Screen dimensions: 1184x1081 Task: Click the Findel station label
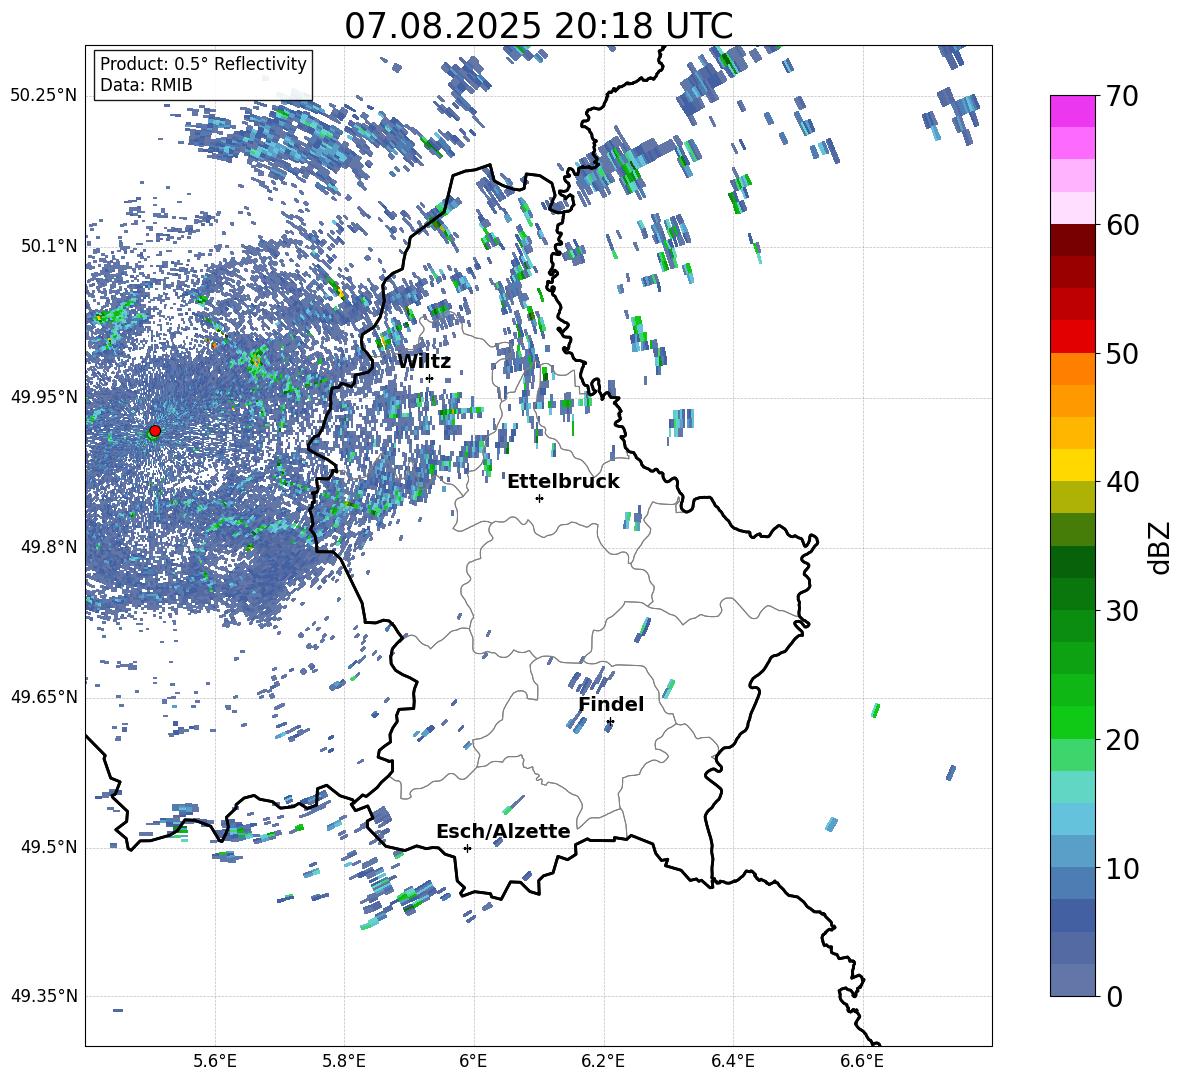(x=611, y=704)
